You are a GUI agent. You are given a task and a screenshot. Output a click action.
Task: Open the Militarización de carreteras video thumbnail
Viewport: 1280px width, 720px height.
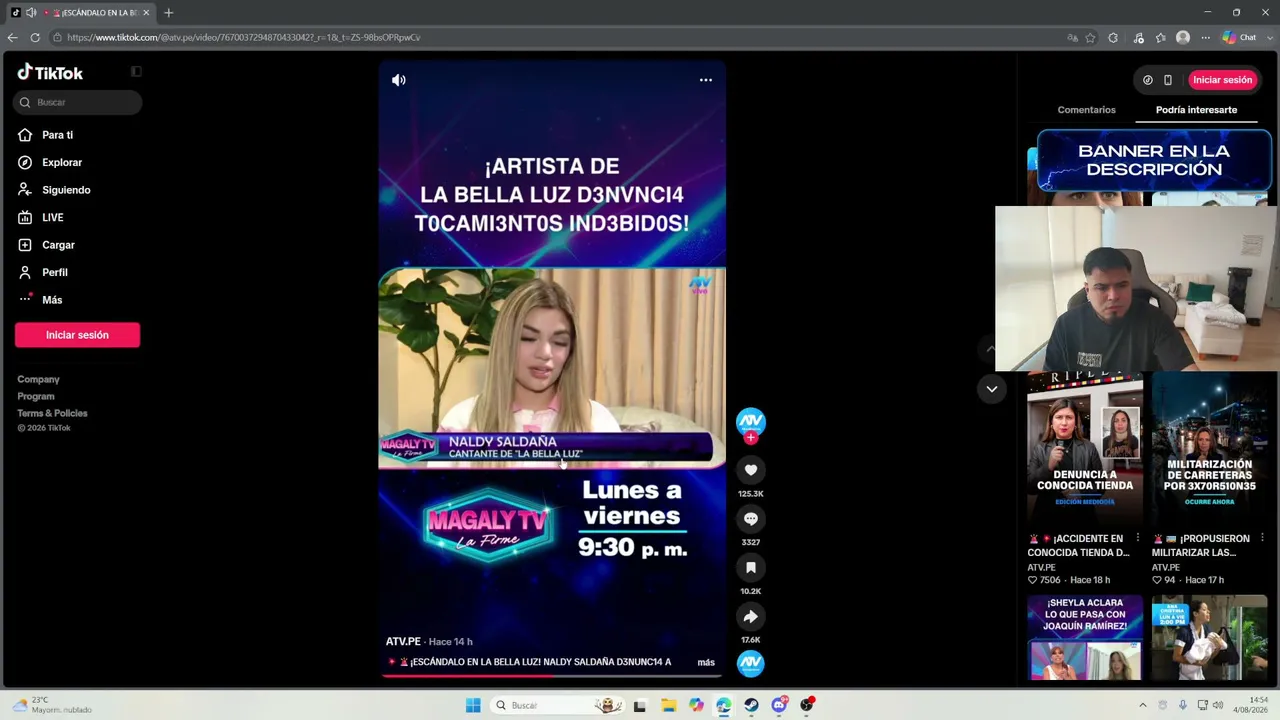1209,449
